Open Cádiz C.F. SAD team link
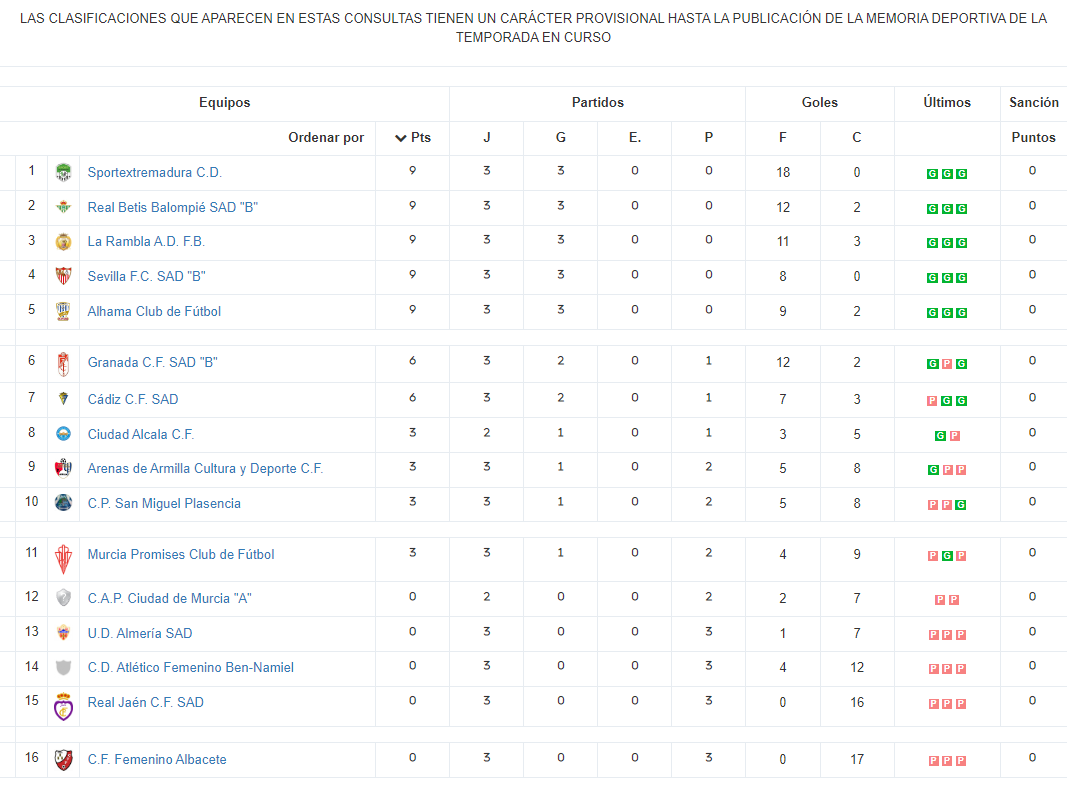Image resolution: width=1067 pixels, height=787 pixels. coord(133,399)
